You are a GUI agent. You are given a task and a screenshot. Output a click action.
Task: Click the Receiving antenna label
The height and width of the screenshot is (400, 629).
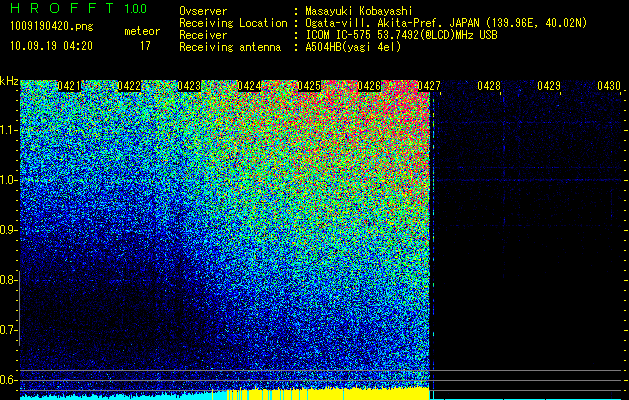(230, 47)
